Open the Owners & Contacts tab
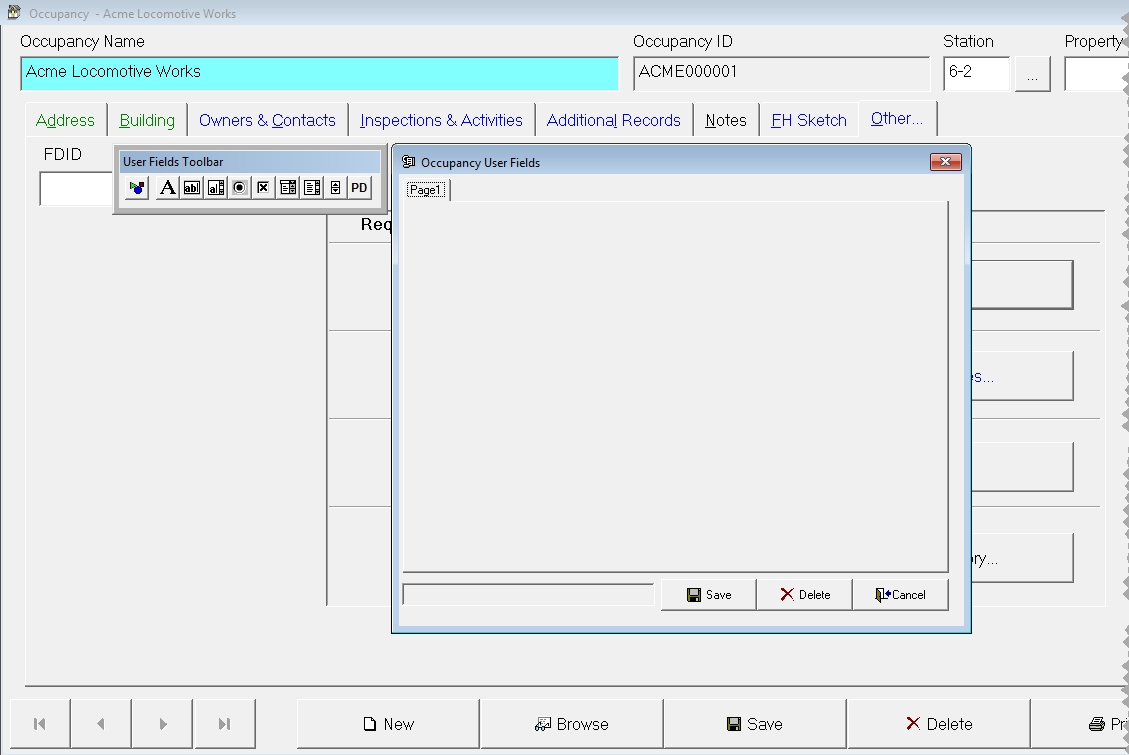The image size is (1129, 755). point(267,120)
